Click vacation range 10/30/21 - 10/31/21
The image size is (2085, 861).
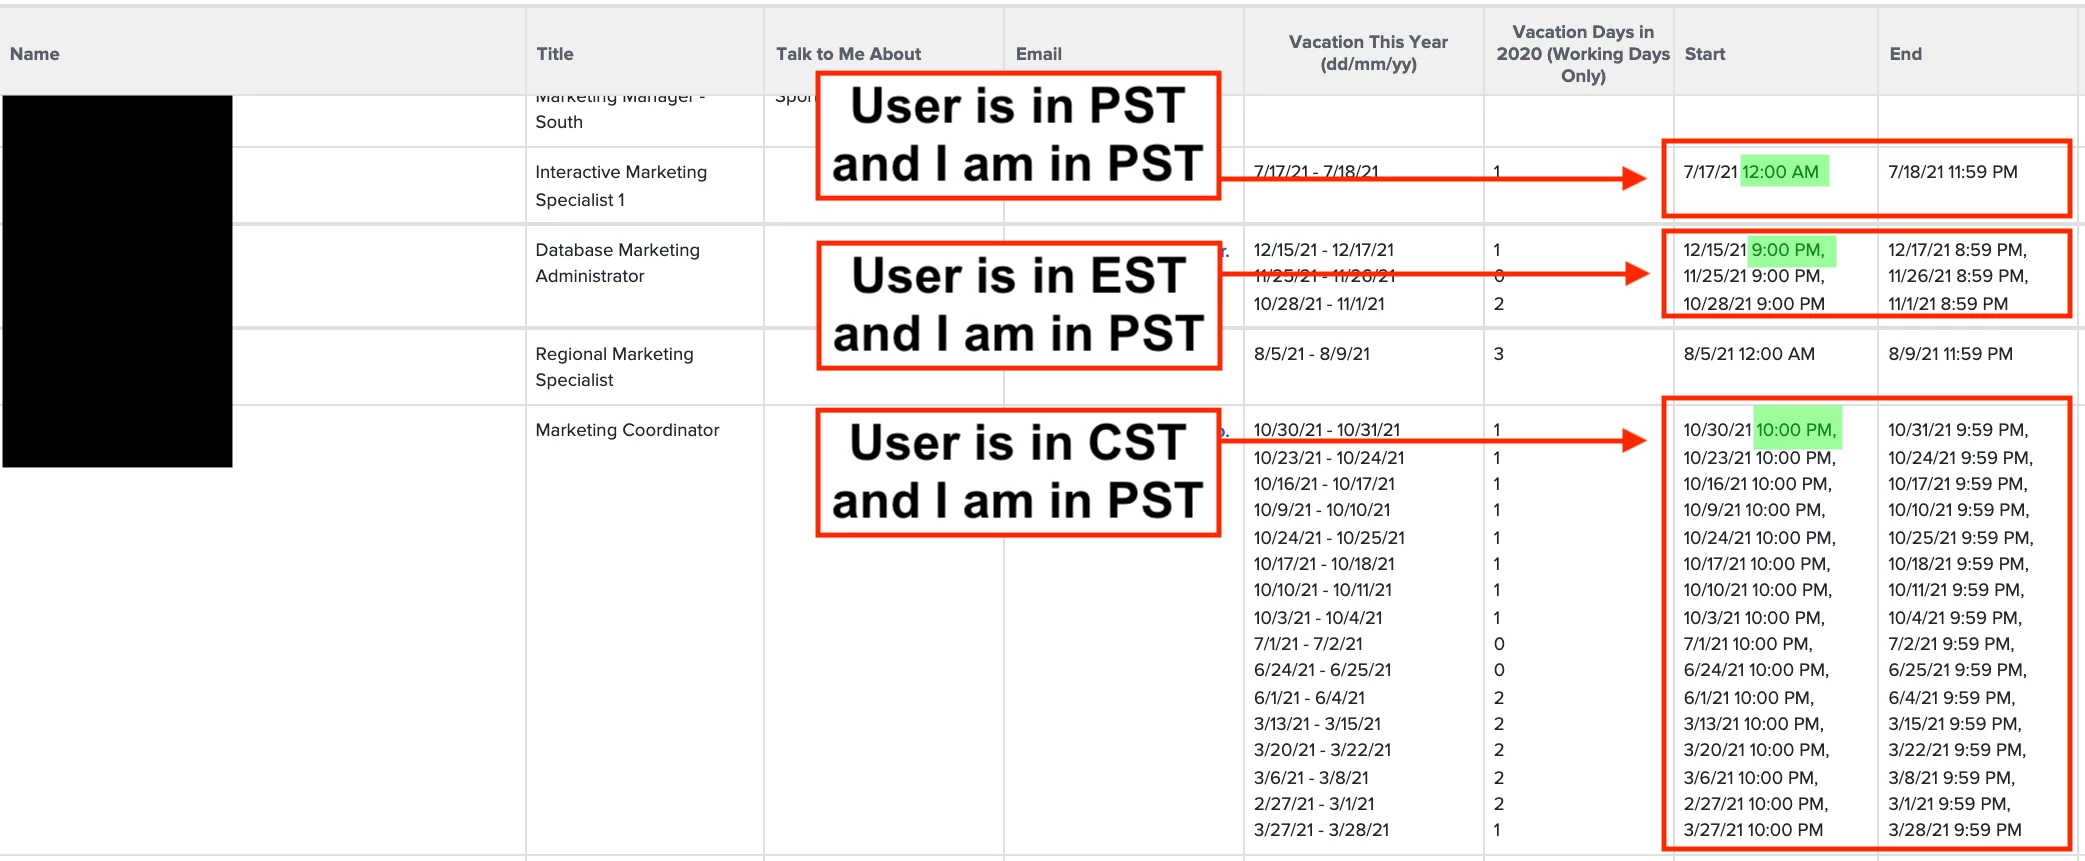1327,430
